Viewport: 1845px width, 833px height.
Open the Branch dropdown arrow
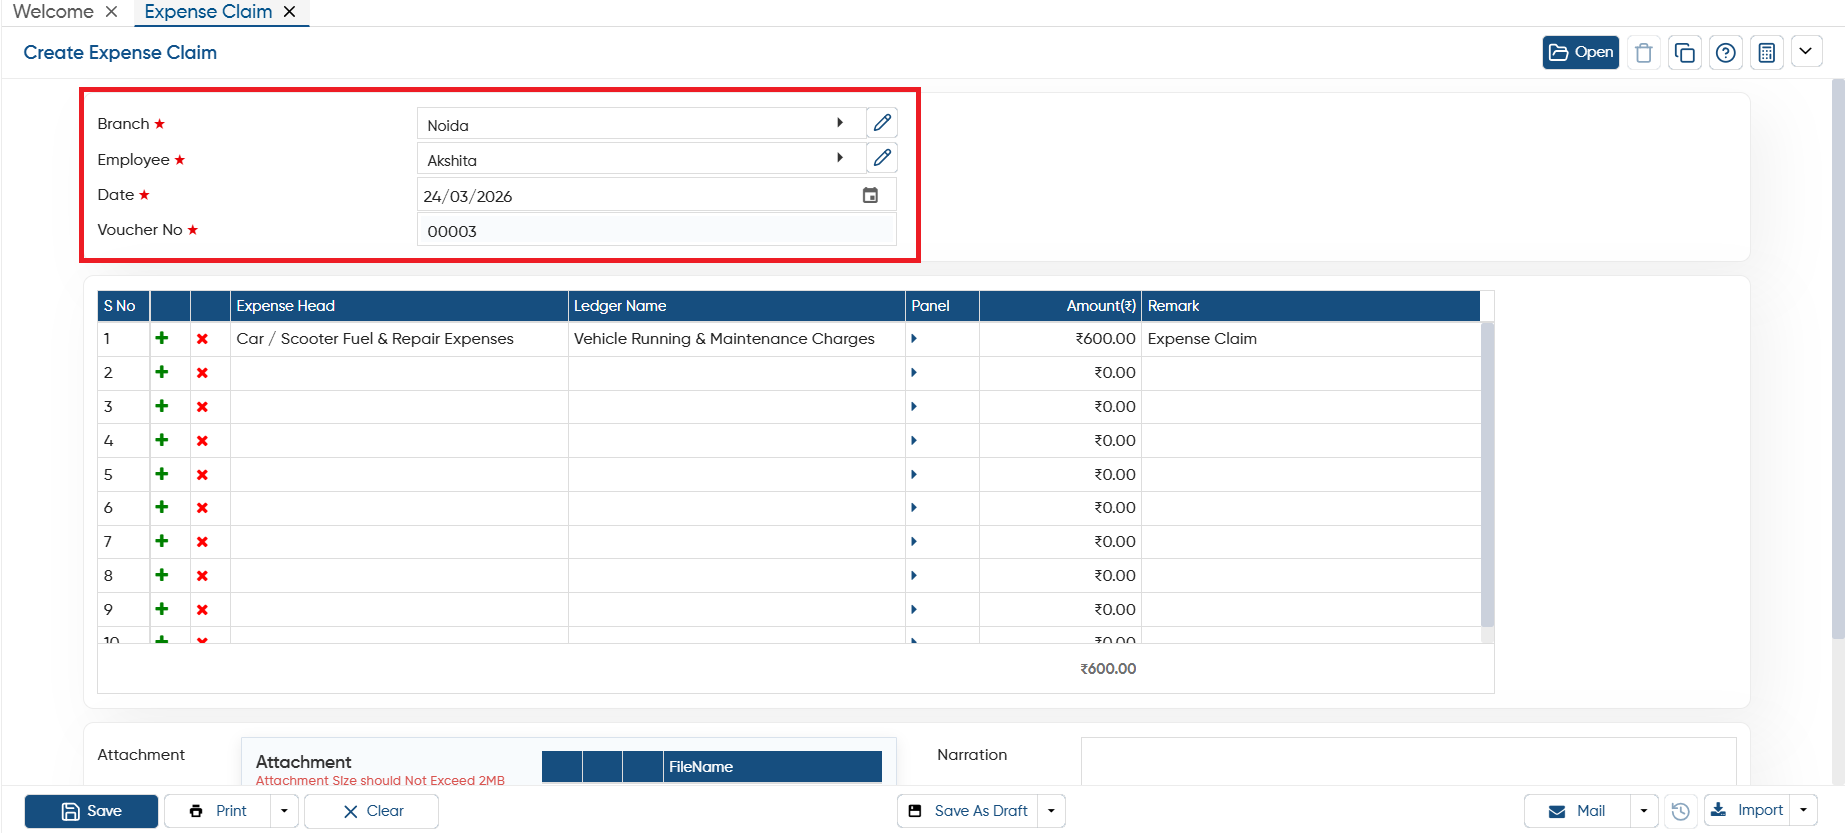(840, 123)
